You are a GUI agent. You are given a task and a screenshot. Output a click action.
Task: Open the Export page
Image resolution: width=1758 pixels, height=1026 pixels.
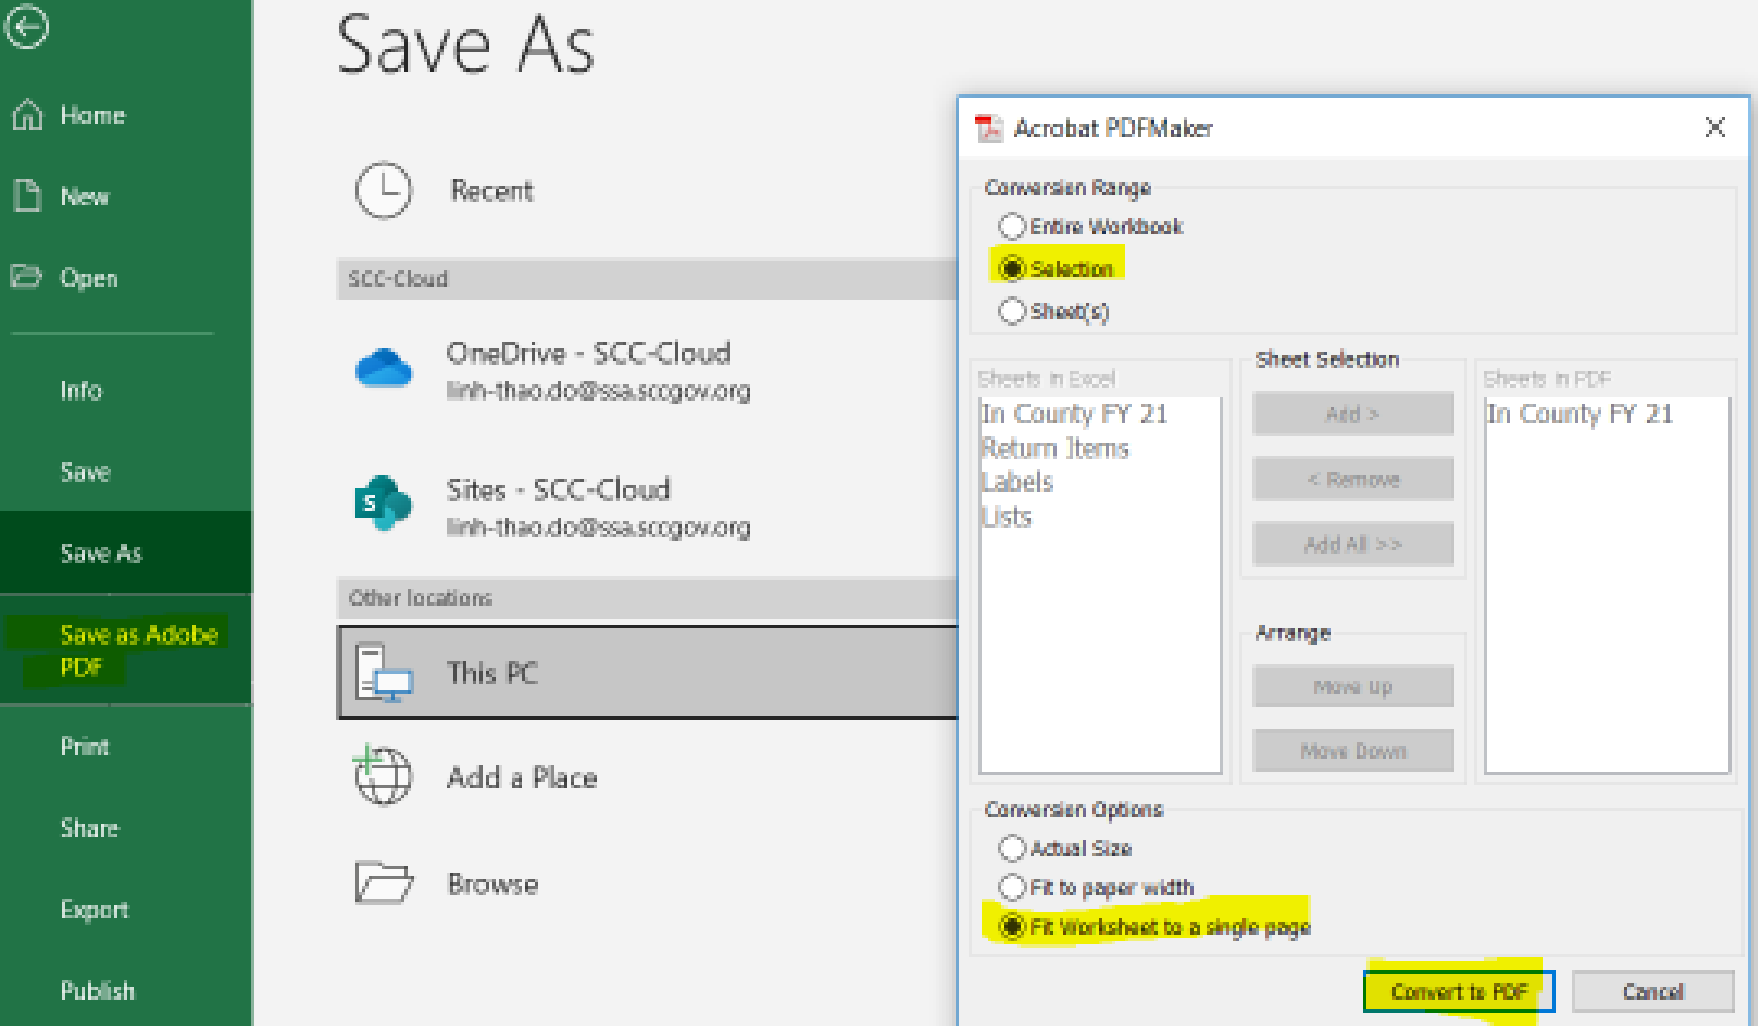point(126,909)
